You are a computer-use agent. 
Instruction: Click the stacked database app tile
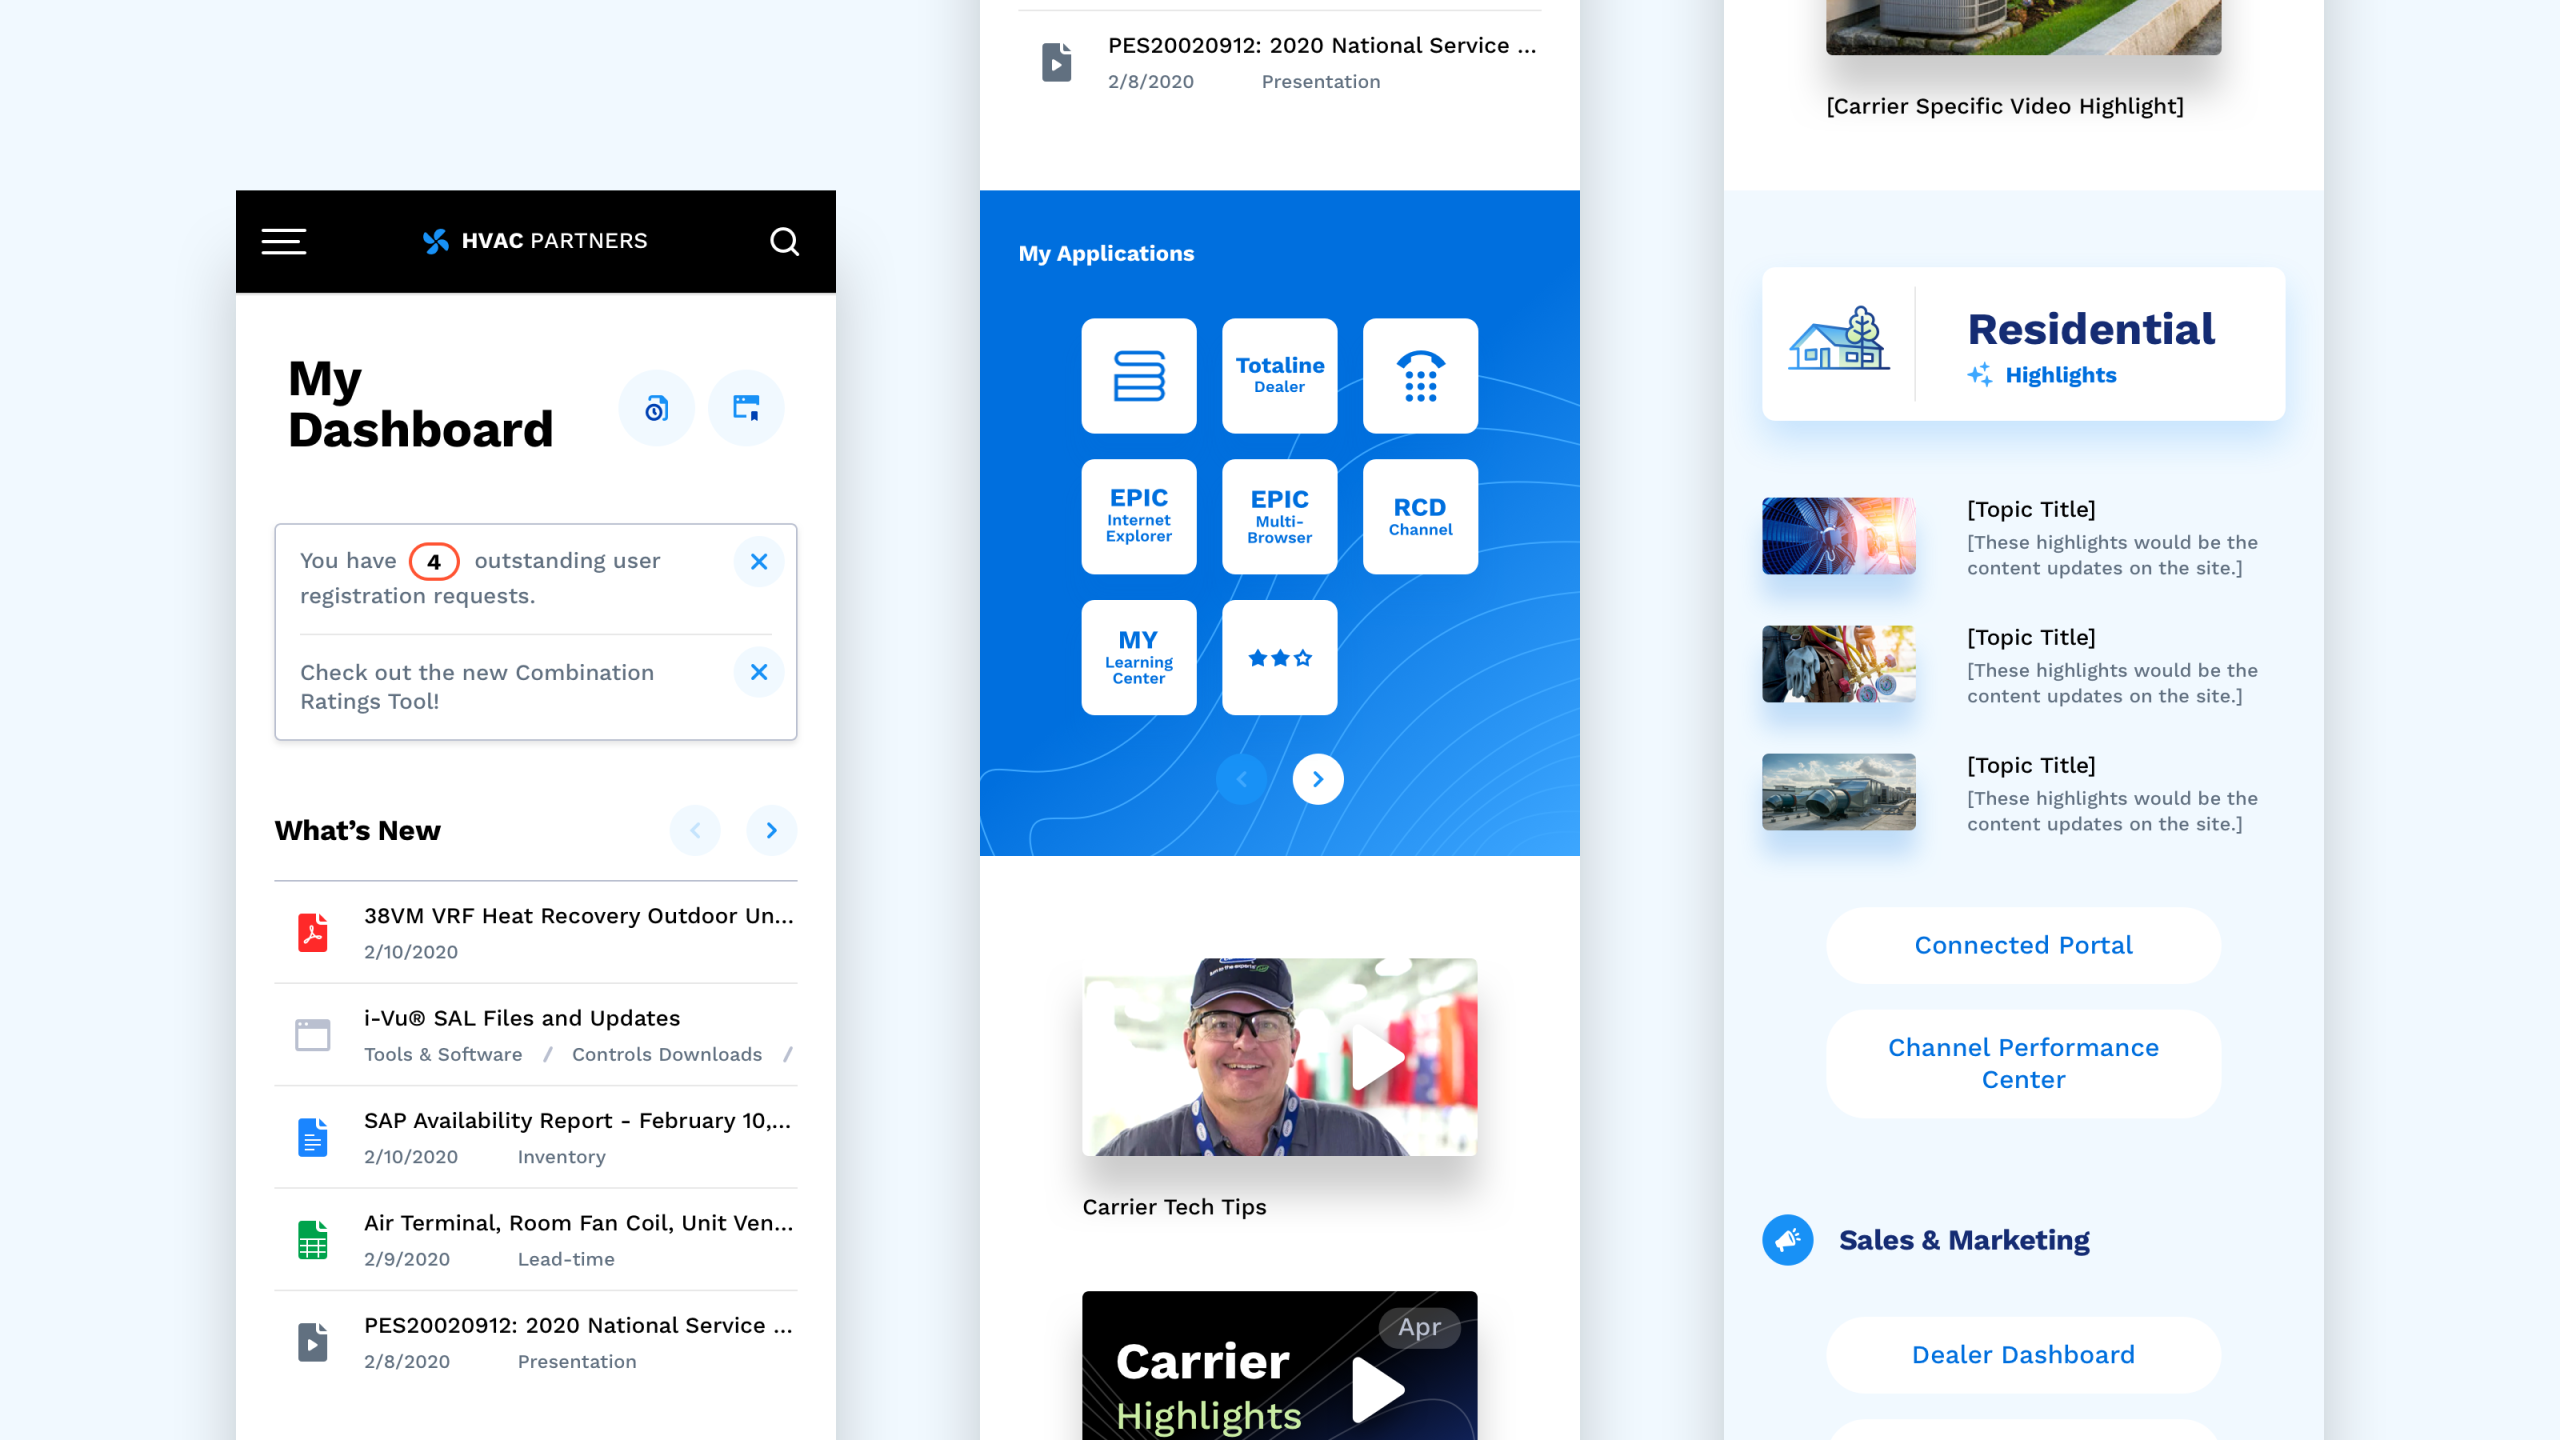(x=1138, y=376)
